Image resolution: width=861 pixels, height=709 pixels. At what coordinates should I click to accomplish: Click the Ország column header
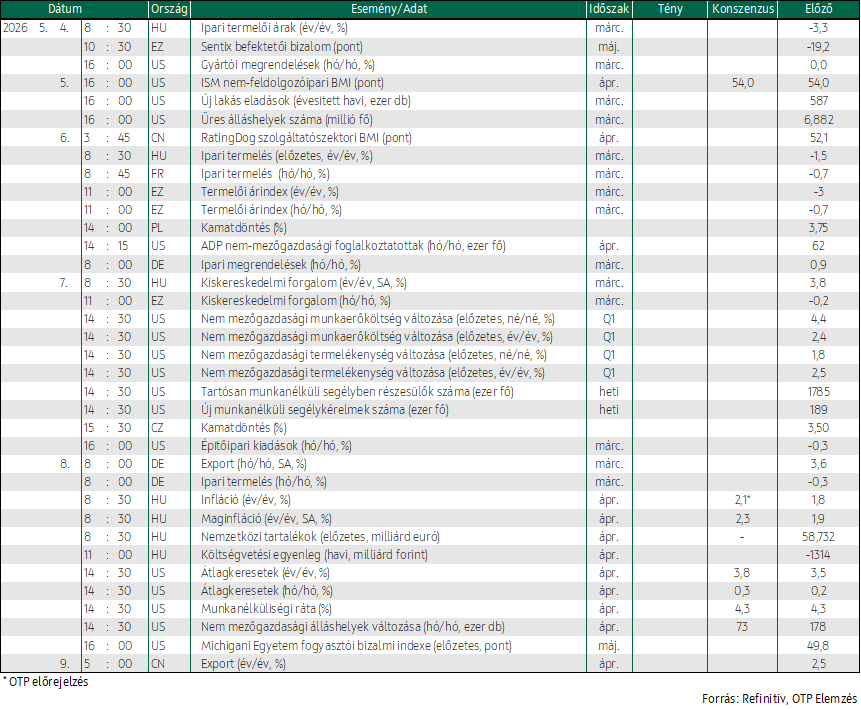point(169,9)
